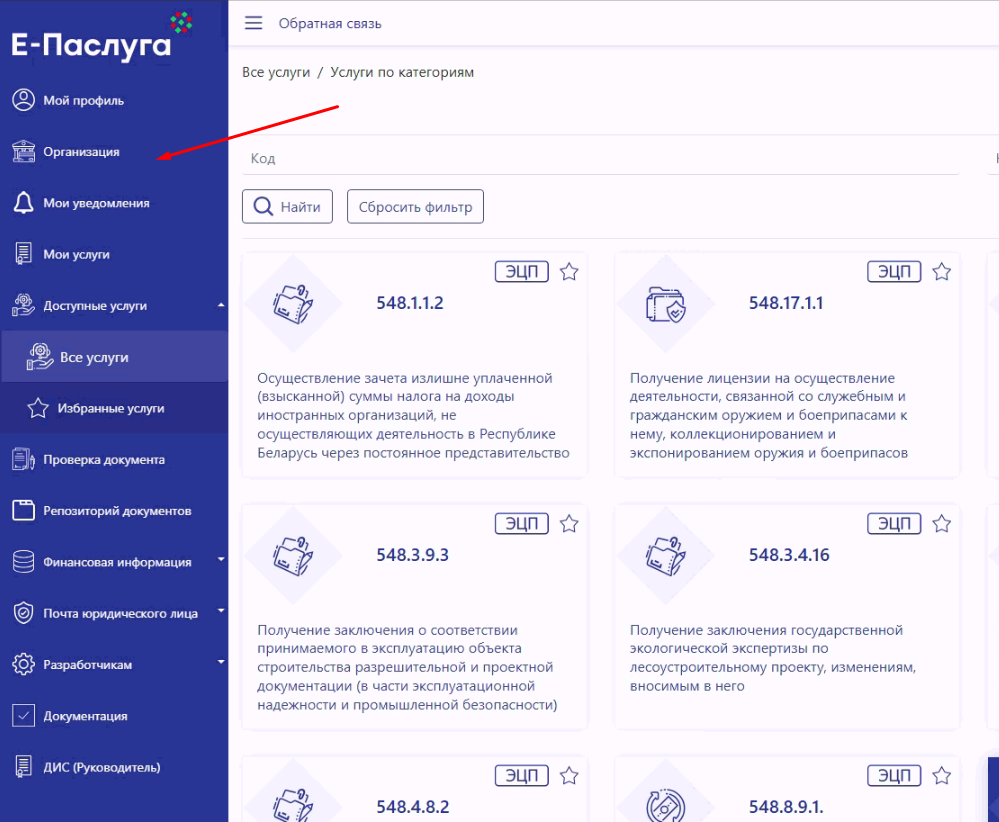This screenshot has width=999, height=822.
Task: Favorite service 548.1.1.2 with star
Action: tap(569, 272)
